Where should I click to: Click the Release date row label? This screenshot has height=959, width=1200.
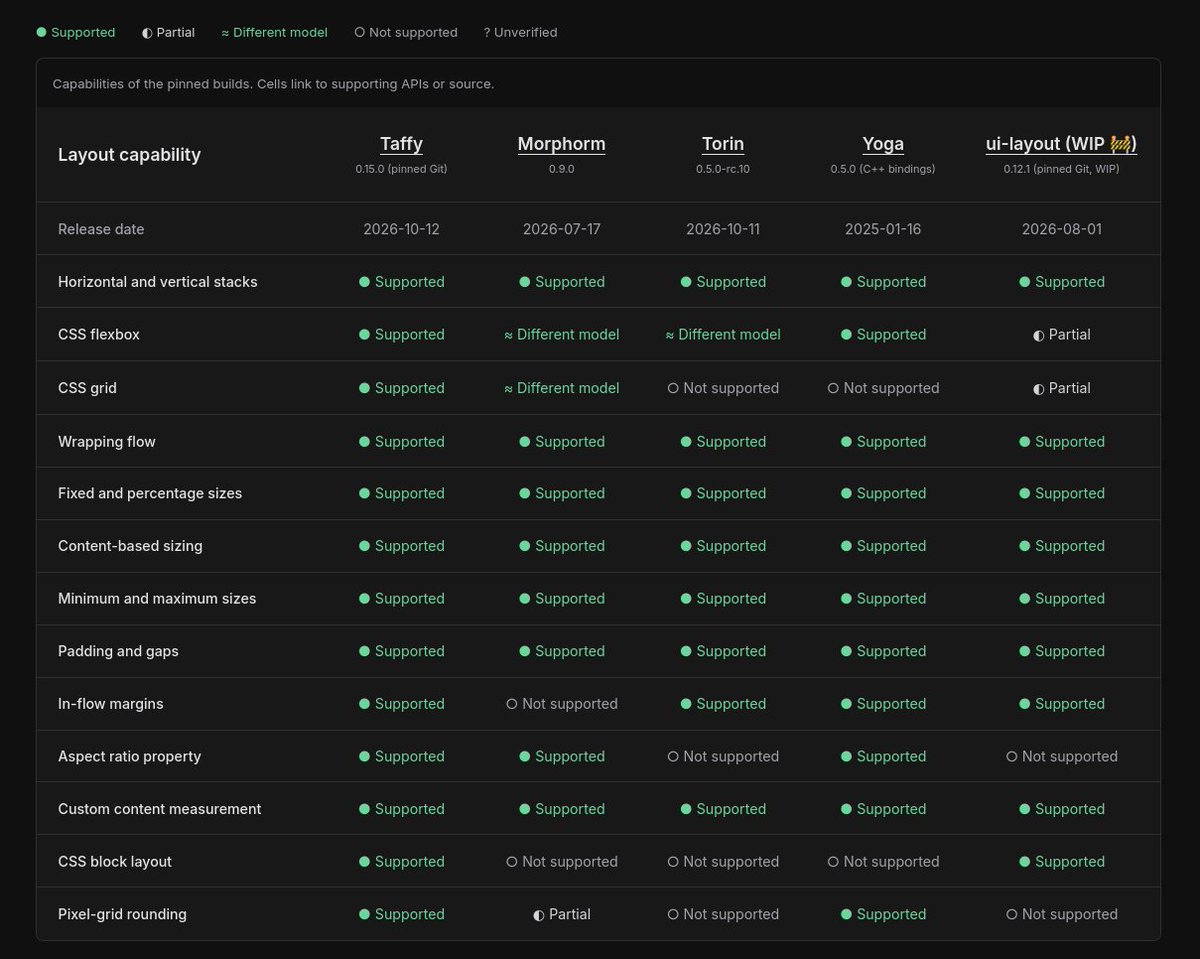click(101, 229)
